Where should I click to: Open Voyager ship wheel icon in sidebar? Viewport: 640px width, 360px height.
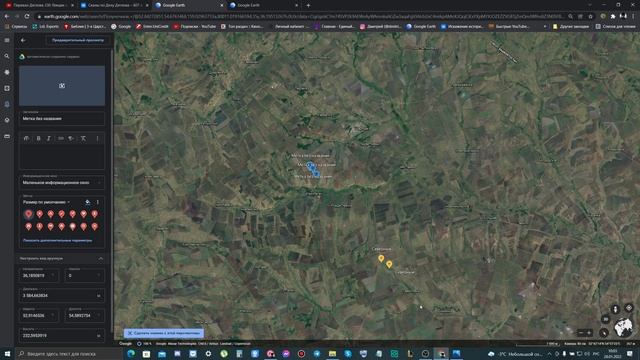coord(7,72)
